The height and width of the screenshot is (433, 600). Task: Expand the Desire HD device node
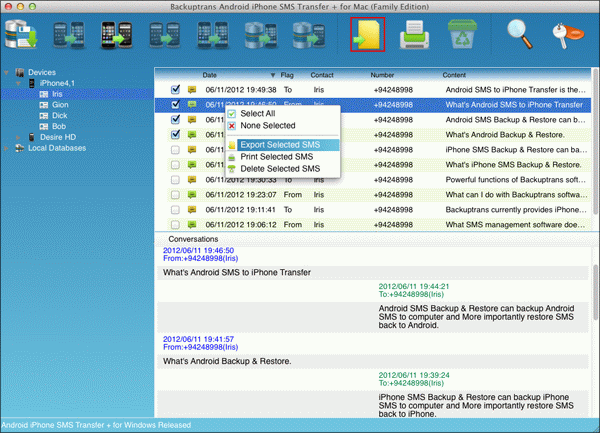[x=20, y=136]
